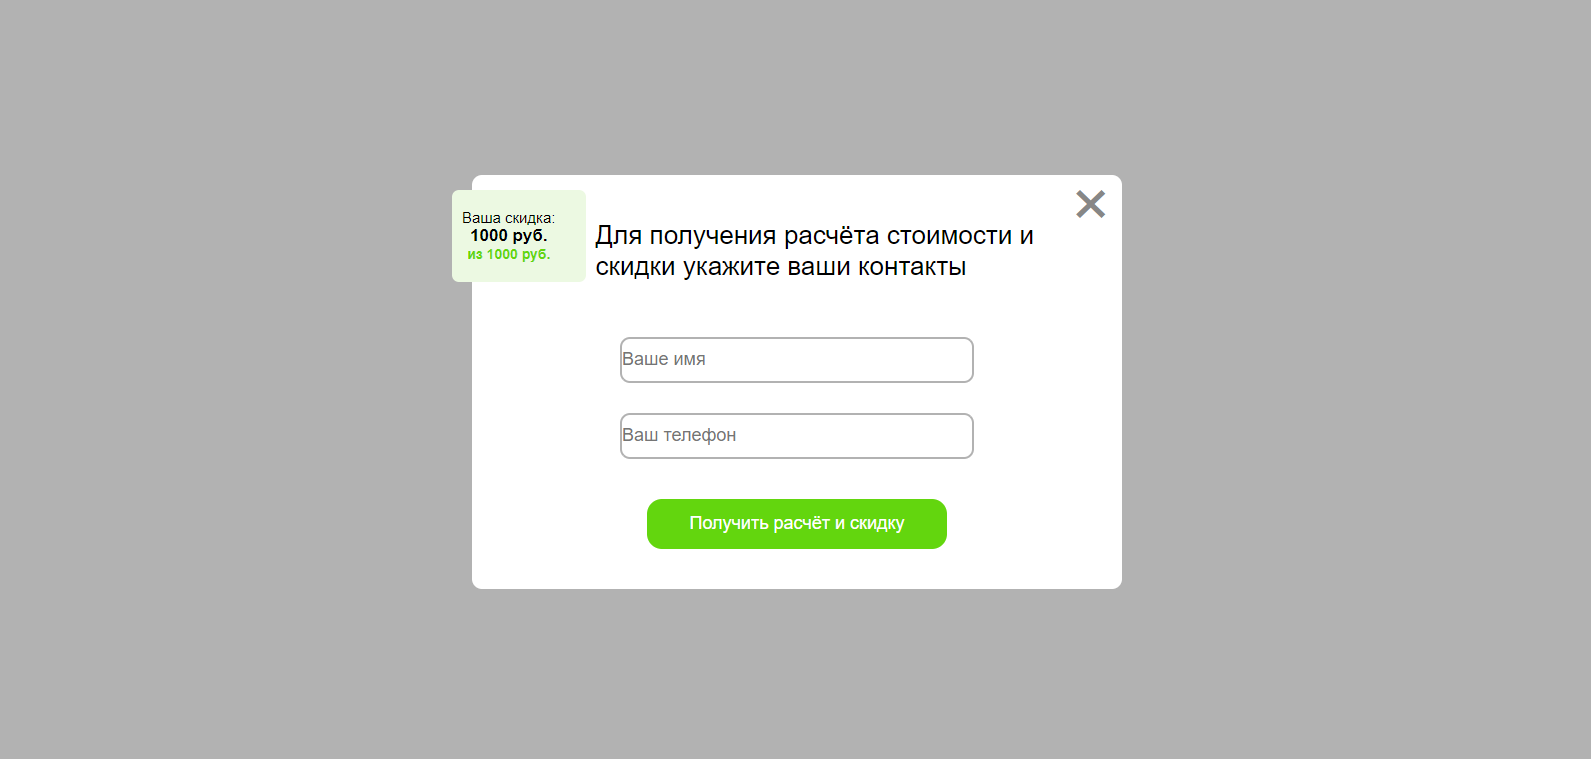
Task: Click gray backdrop right of the dialog
Action: (x=1350, y=380)
